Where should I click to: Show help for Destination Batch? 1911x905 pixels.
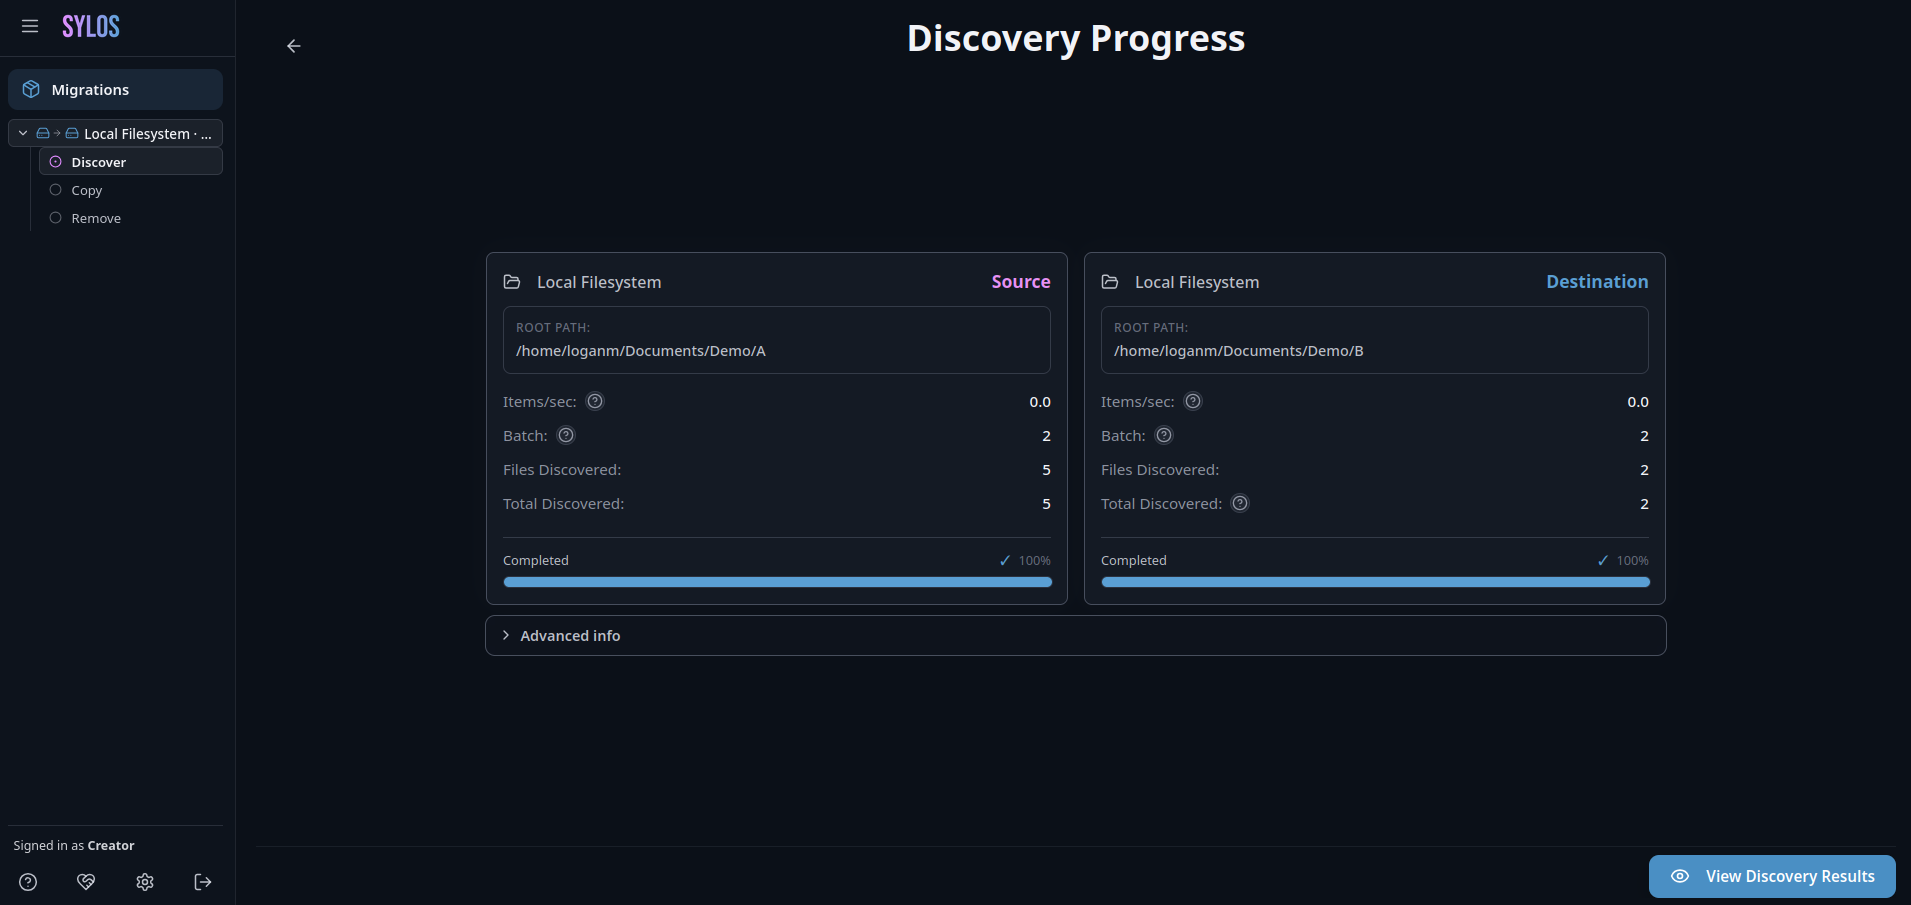1164,435
